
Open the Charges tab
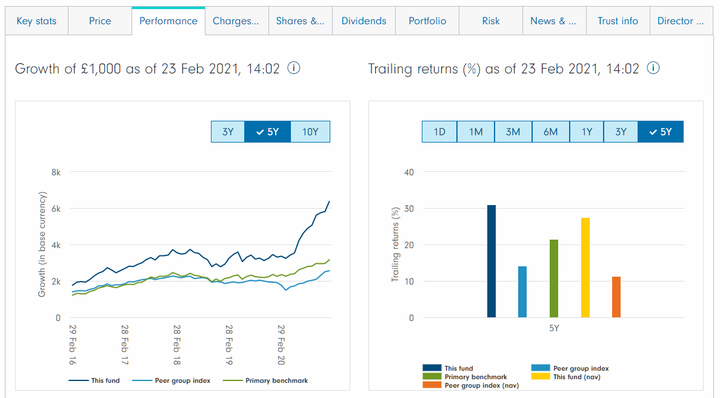236,21
